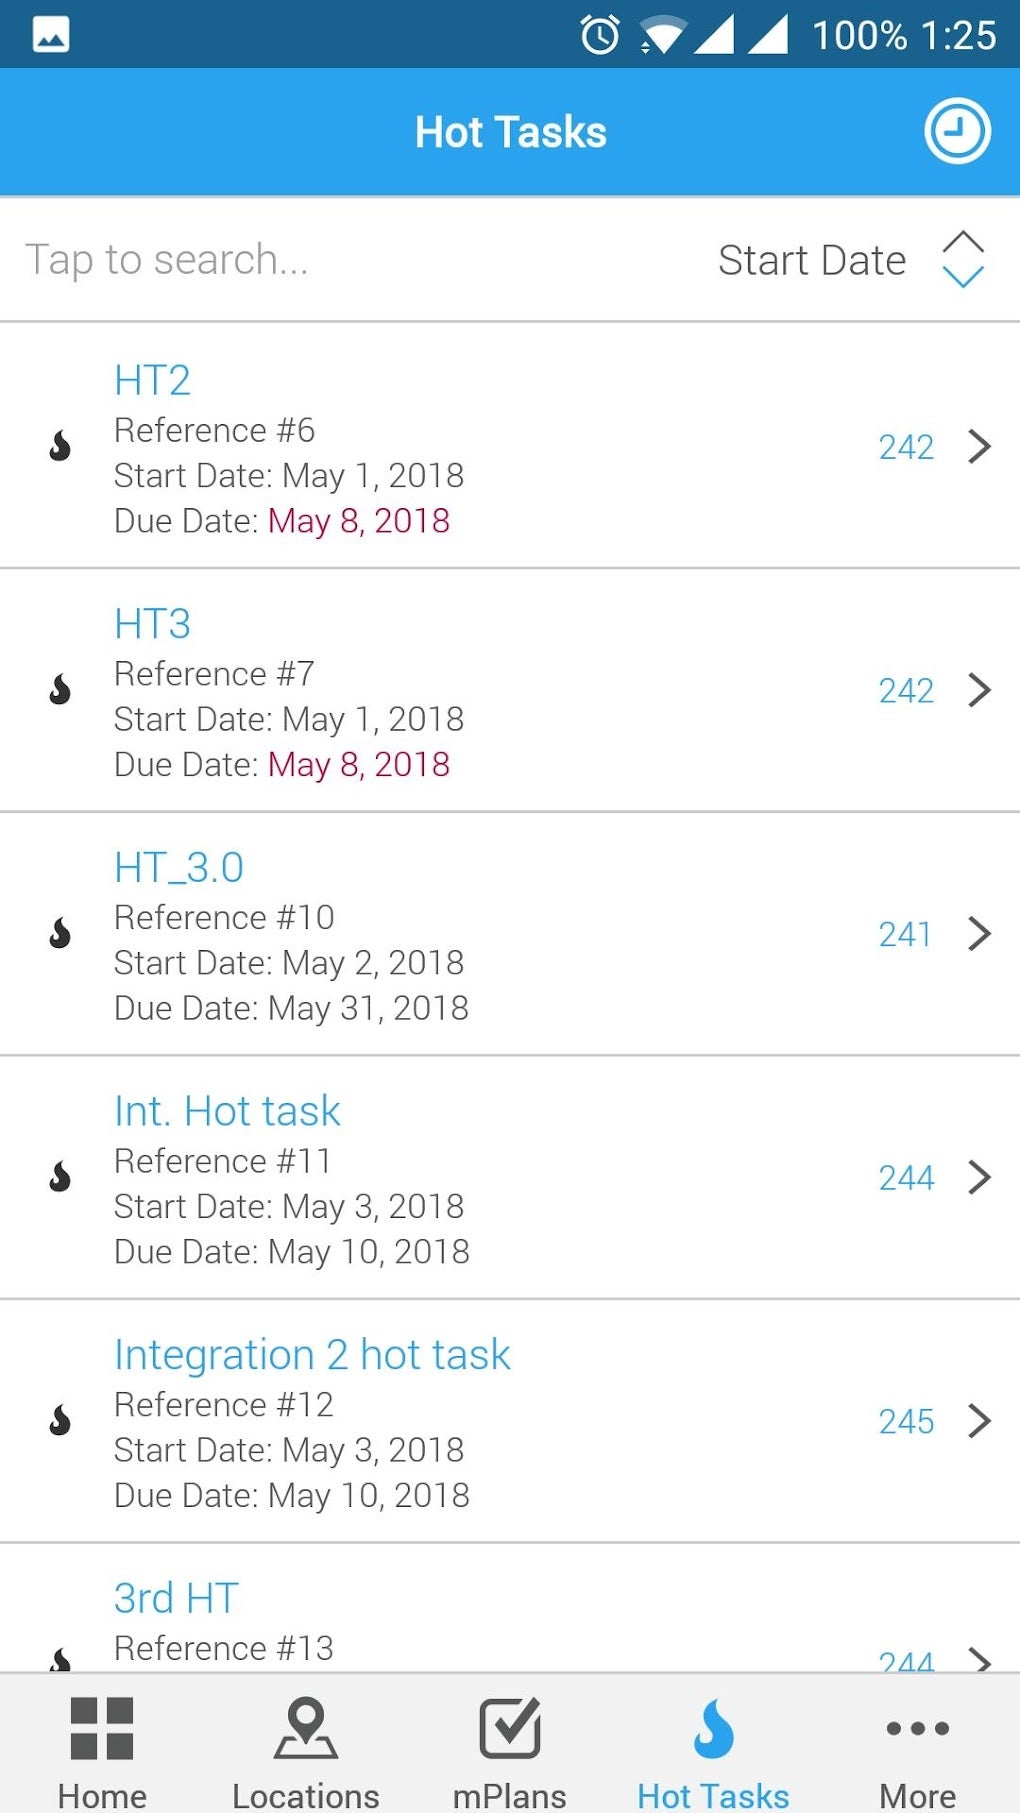Tap the image notification icon in status bar
This screenshot has height=1813, width=1020.
pyautogui.click(x=51, y=35)
